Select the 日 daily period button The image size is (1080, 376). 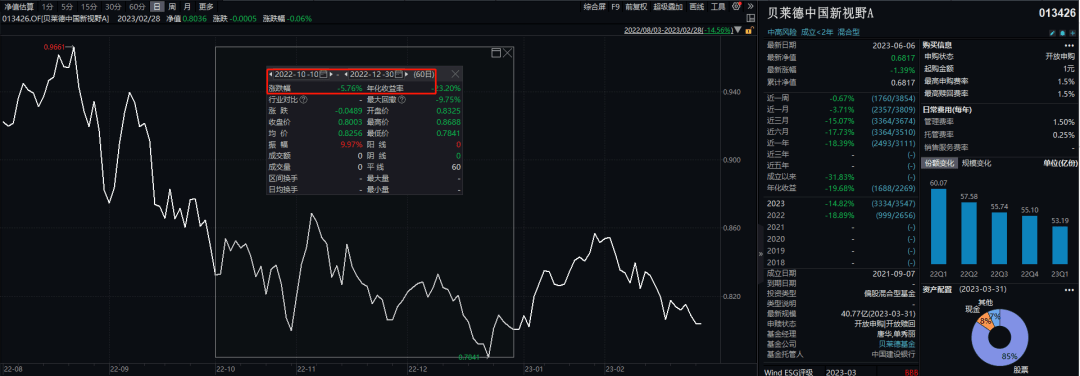click(x=158, y=6)
